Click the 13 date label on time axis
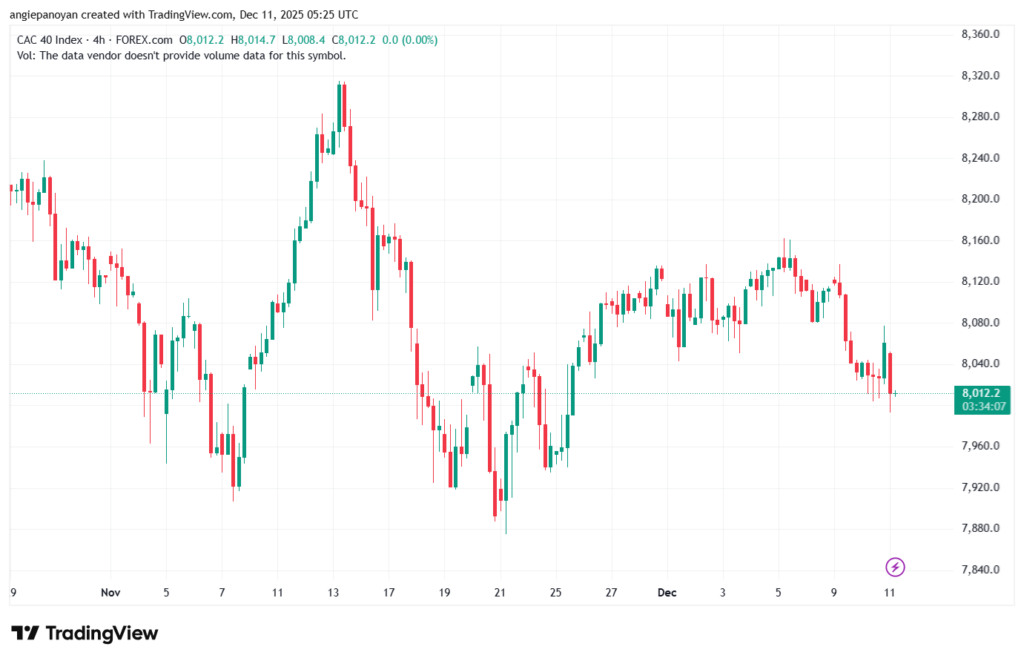The height and width of the screenshot is (661, 1024). pyautogui.click(x=333, y=592)
